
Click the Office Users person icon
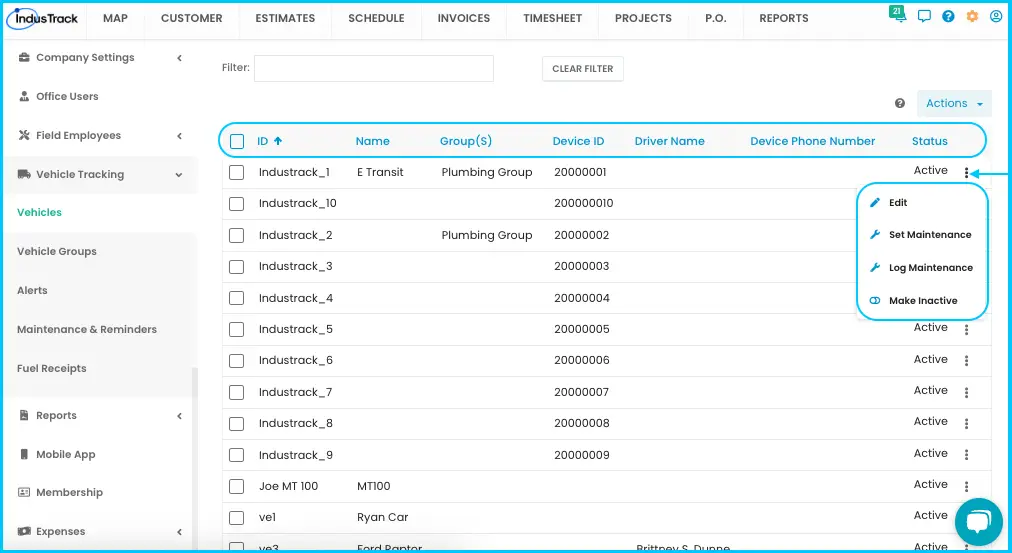coord(24,96)
